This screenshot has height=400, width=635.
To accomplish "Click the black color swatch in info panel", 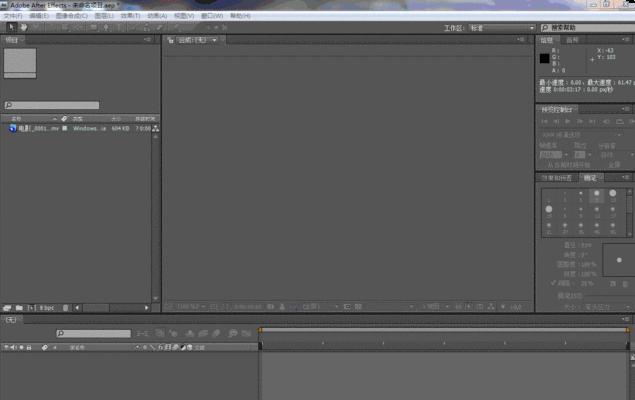I will 545,58.
